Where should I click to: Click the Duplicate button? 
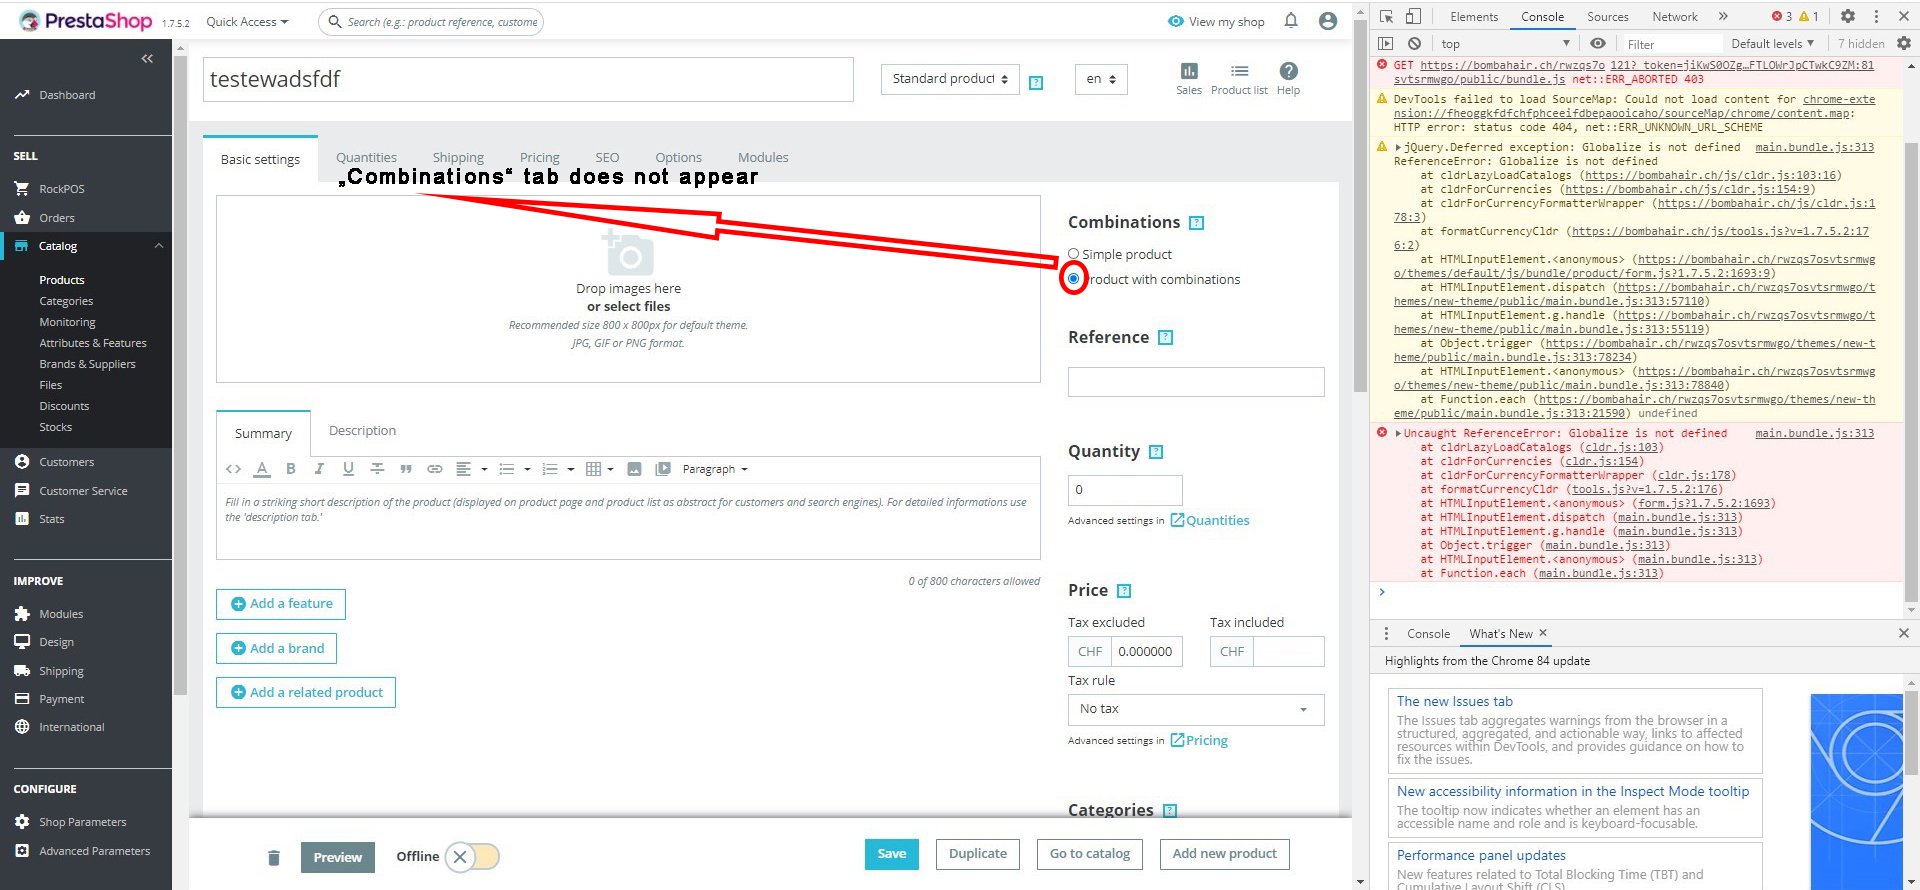[x=978, y=854]
